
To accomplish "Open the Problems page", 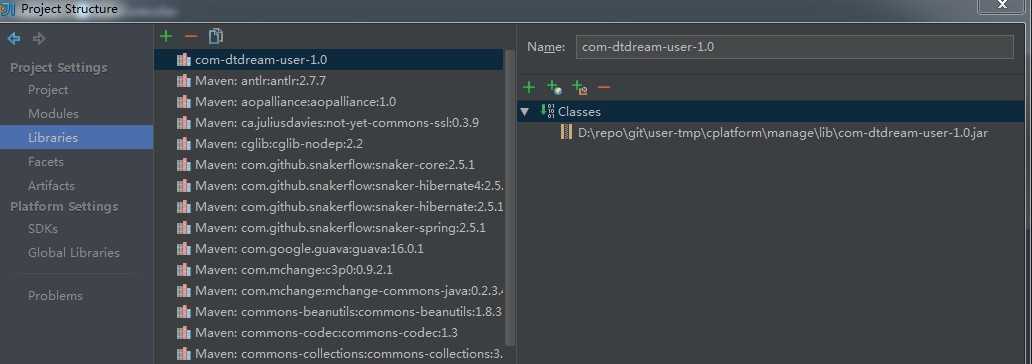I will [55, 296].
